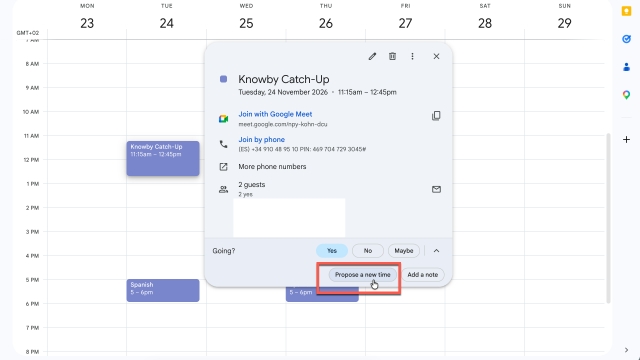This screenshot has width=640, height=360.
Task: Click the meet.google.com meeting URL text
Action: click(283, 124)
